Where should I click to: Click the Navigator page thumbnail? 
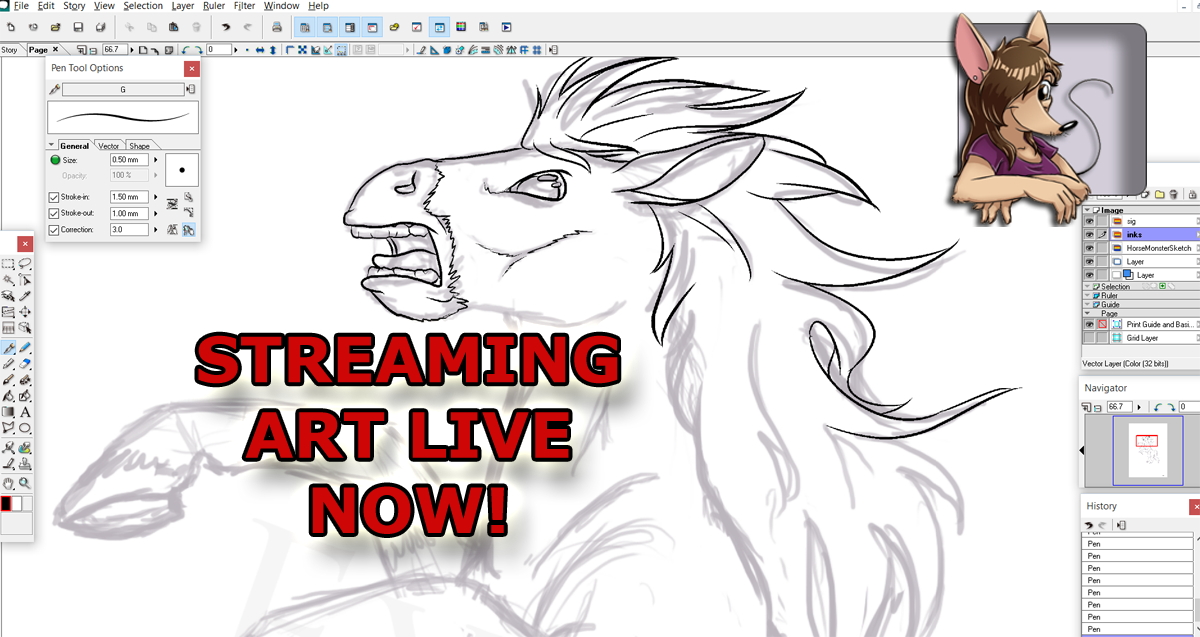click(1148, 450)
